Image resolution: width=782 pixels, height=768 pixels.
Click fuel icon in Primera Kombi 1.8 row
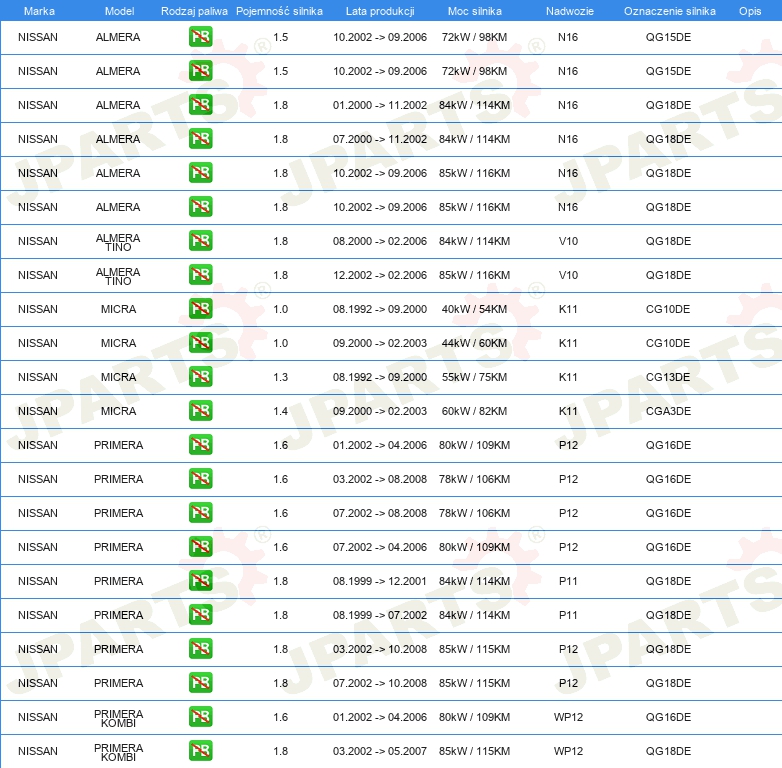tap(200, 750)
